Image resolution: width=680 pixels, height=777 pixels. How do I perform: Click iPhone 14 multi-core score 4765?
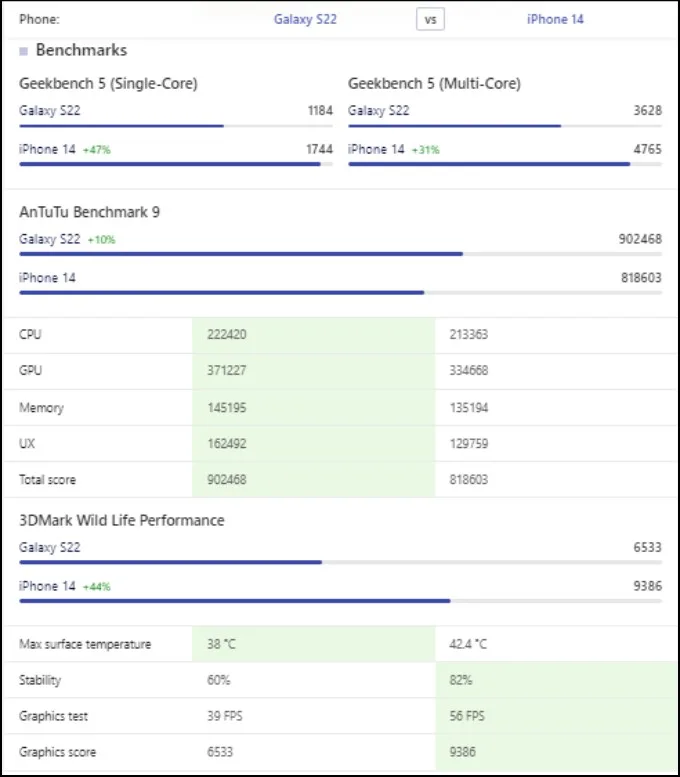[x=648, y=149]
